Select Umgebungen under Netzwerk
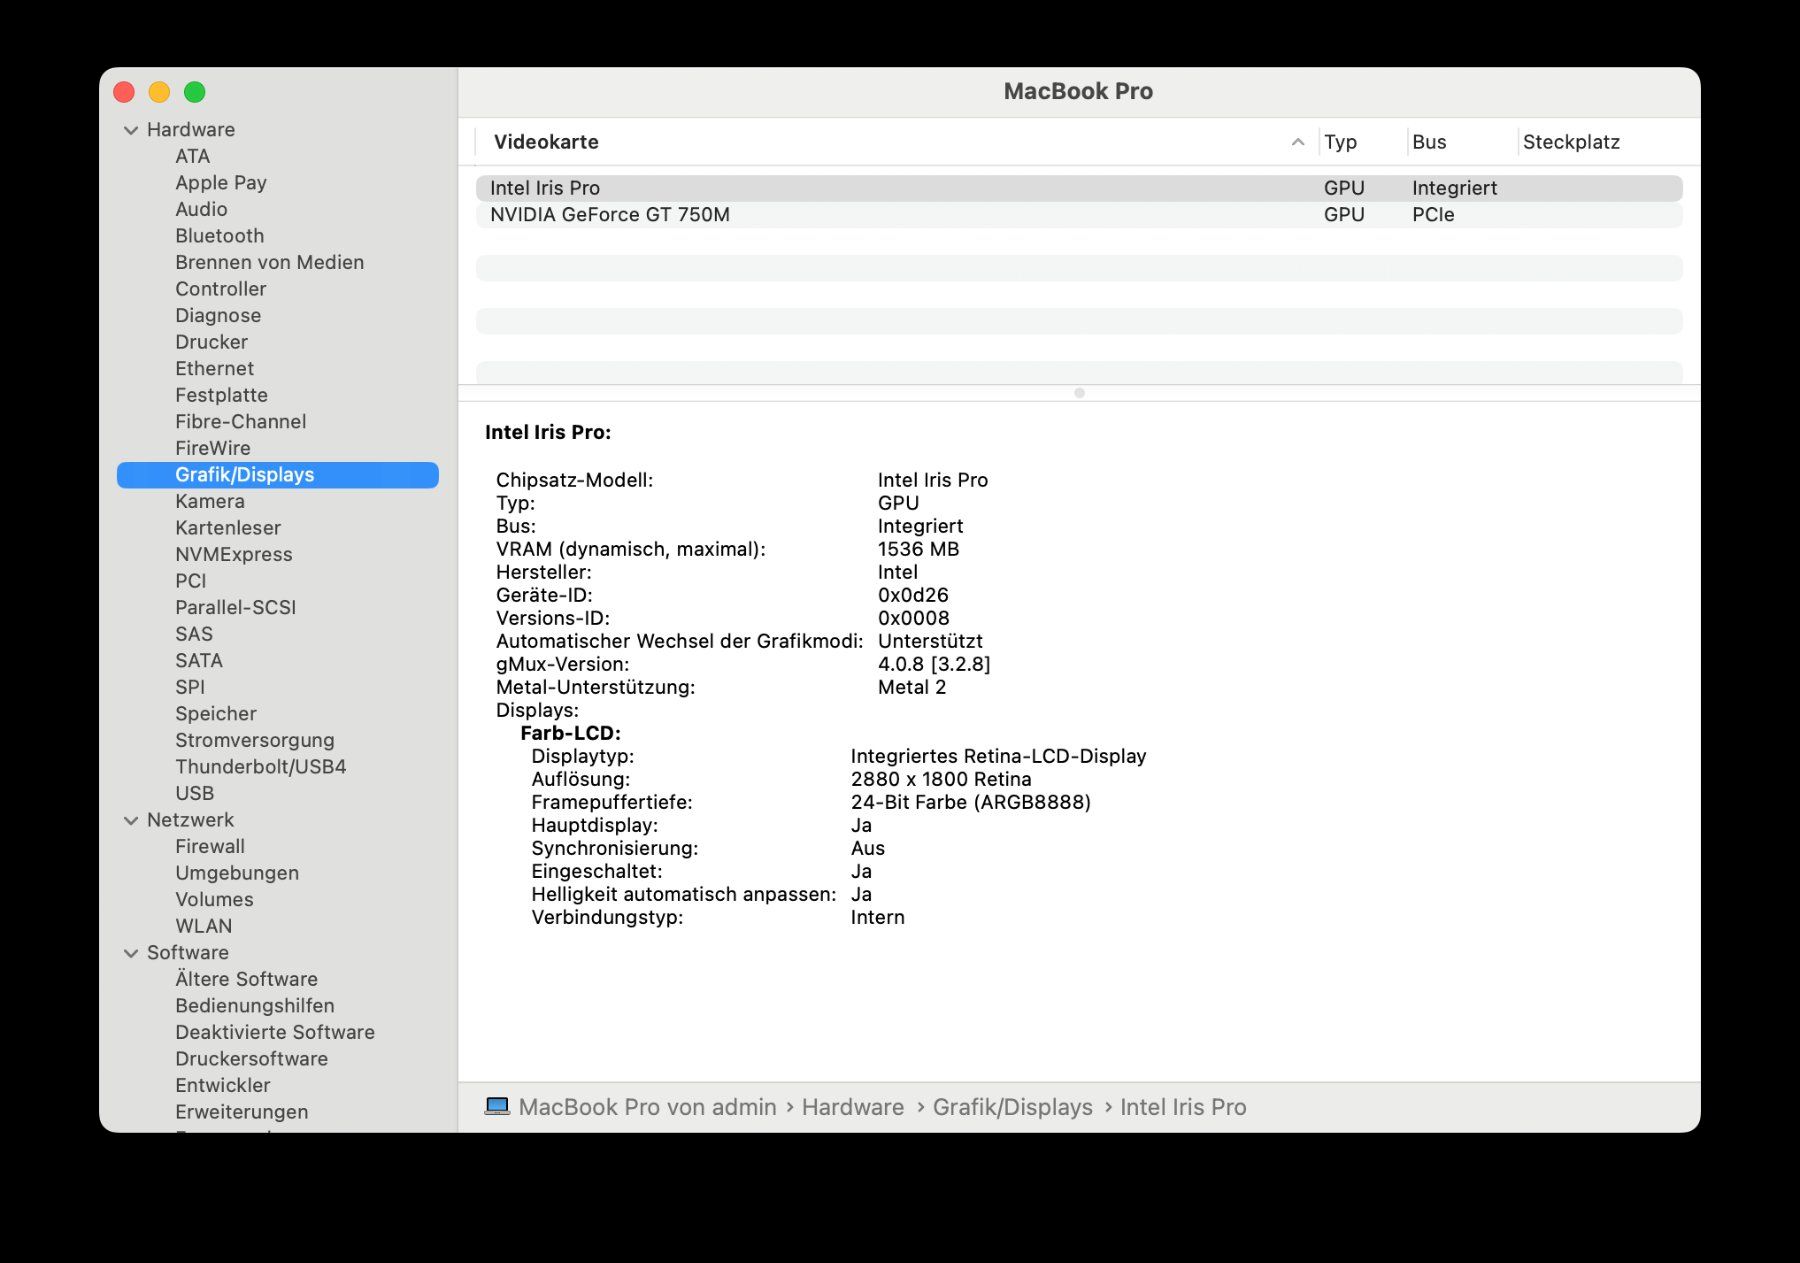 point(237,873)
